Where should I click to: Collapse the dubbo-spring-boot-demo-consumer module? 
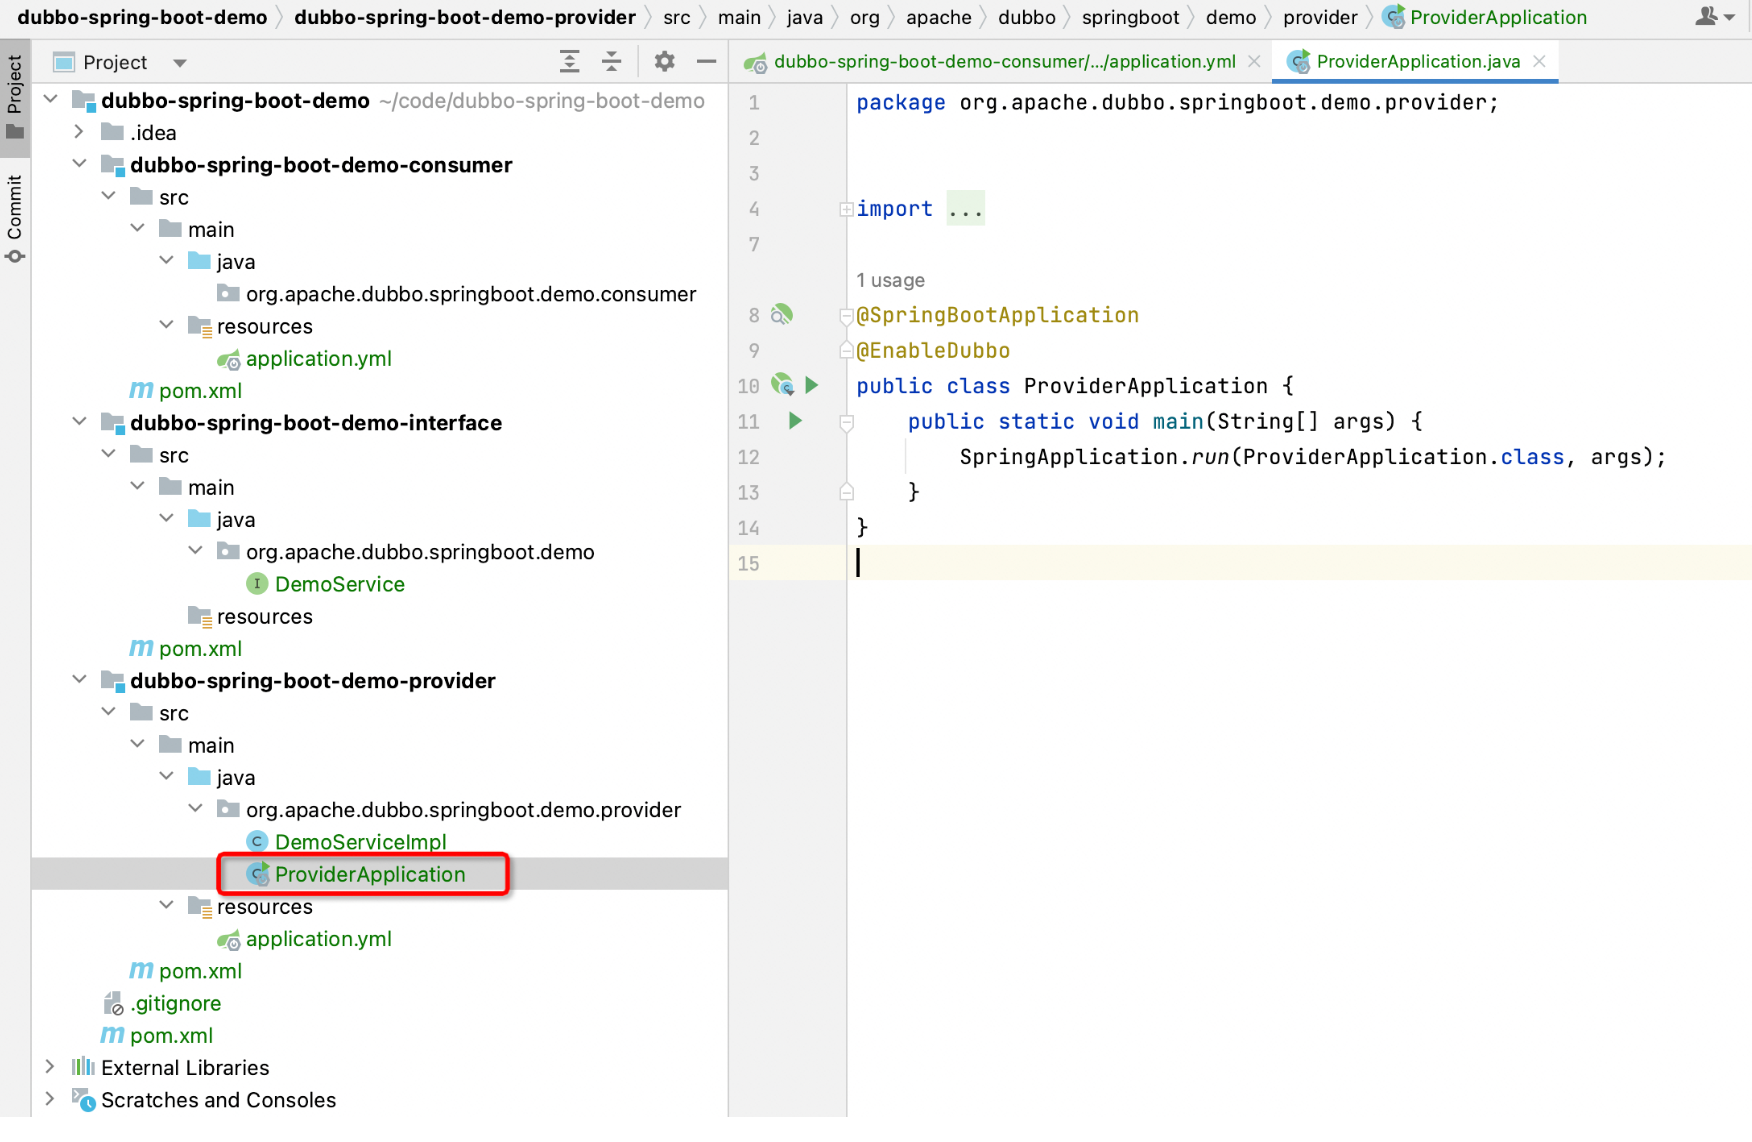(x=79, y=164)
